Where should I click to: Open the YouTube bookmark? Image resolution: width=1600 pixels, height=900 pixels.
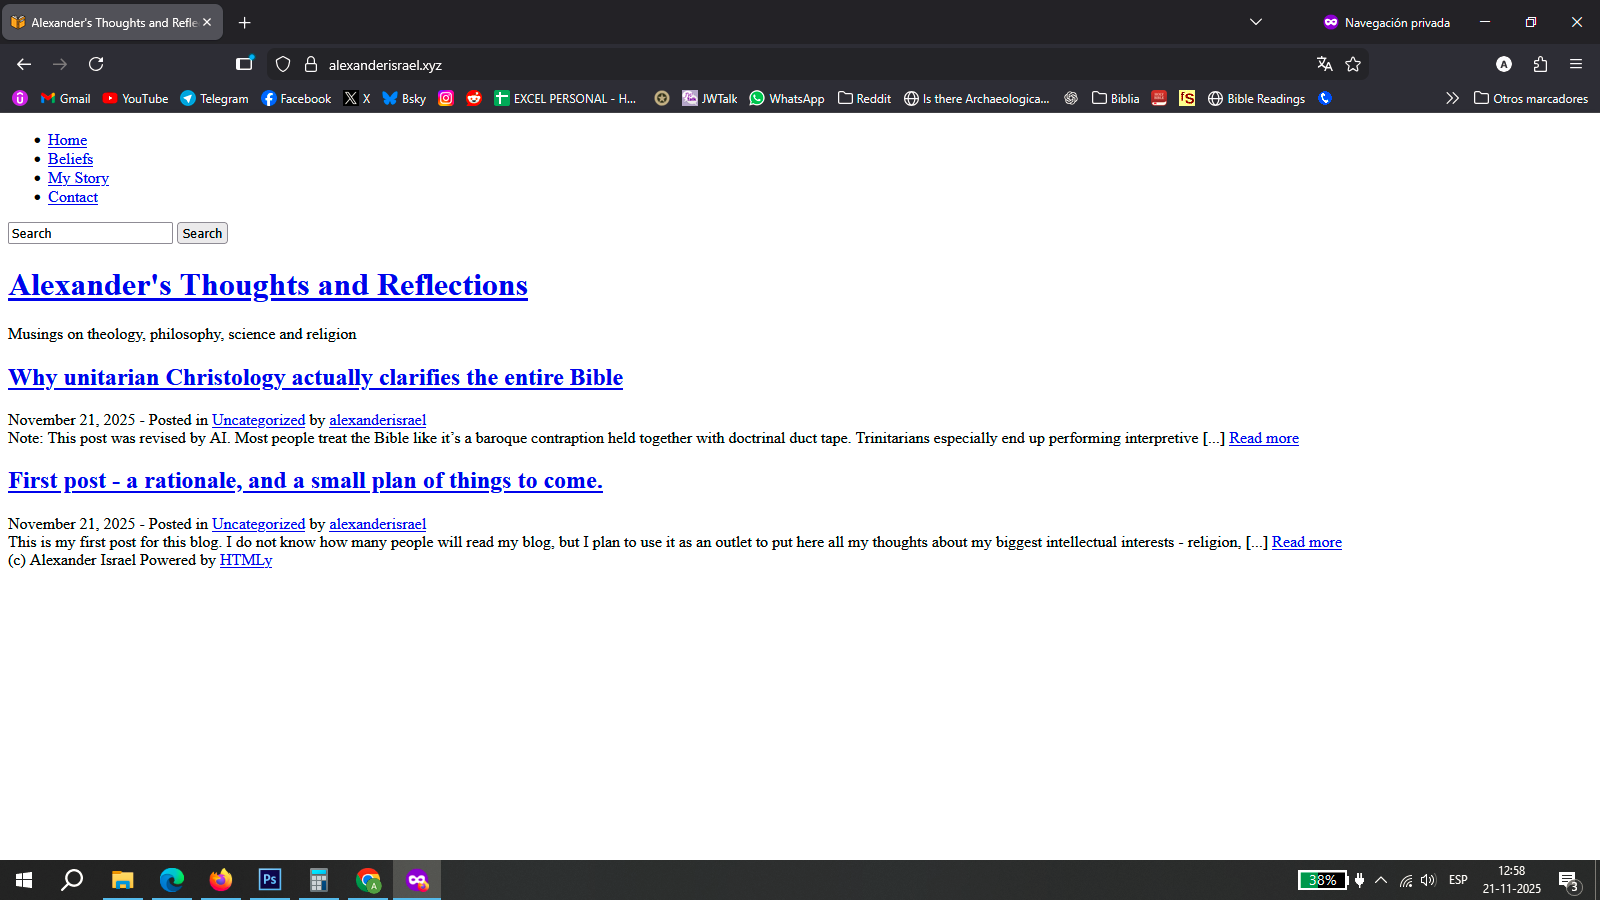[x=135, y=98]
